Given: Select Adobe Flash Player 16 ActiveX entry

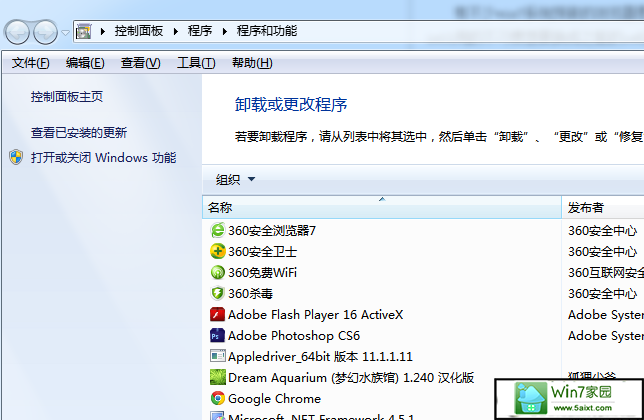Looking at the screenshot, I should coord(315,315).
